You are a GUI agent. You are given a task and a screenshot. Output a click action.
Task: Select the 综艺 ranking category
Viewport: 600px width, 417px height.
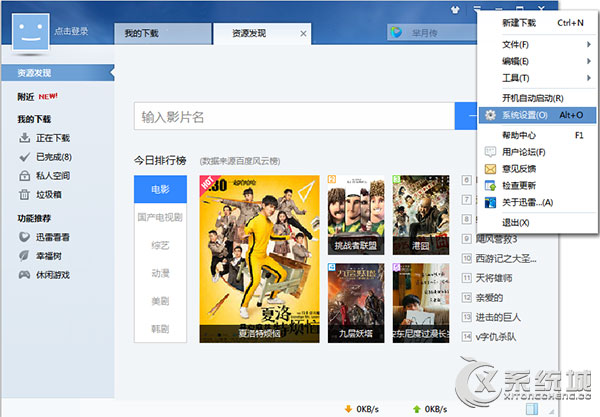tap(160, 245)
